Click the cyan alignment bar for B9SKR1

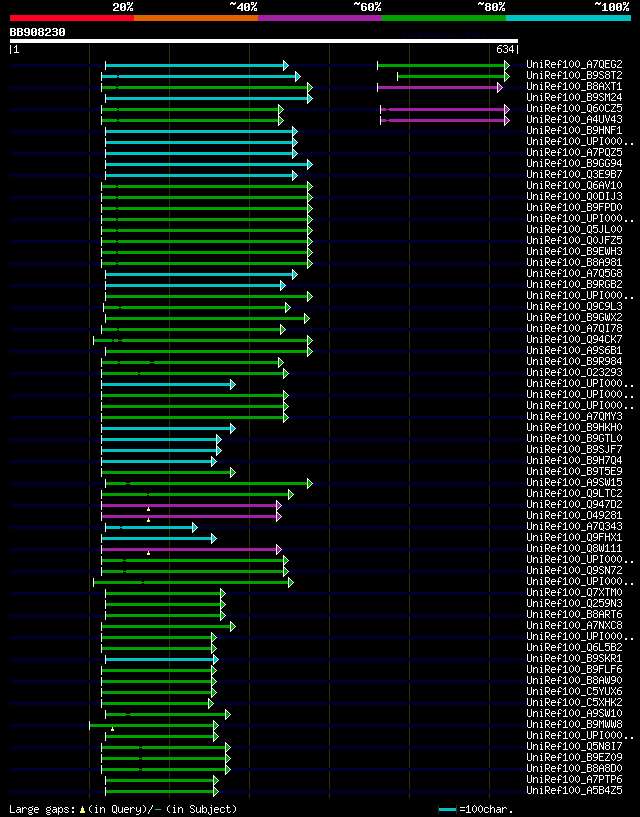162,660
